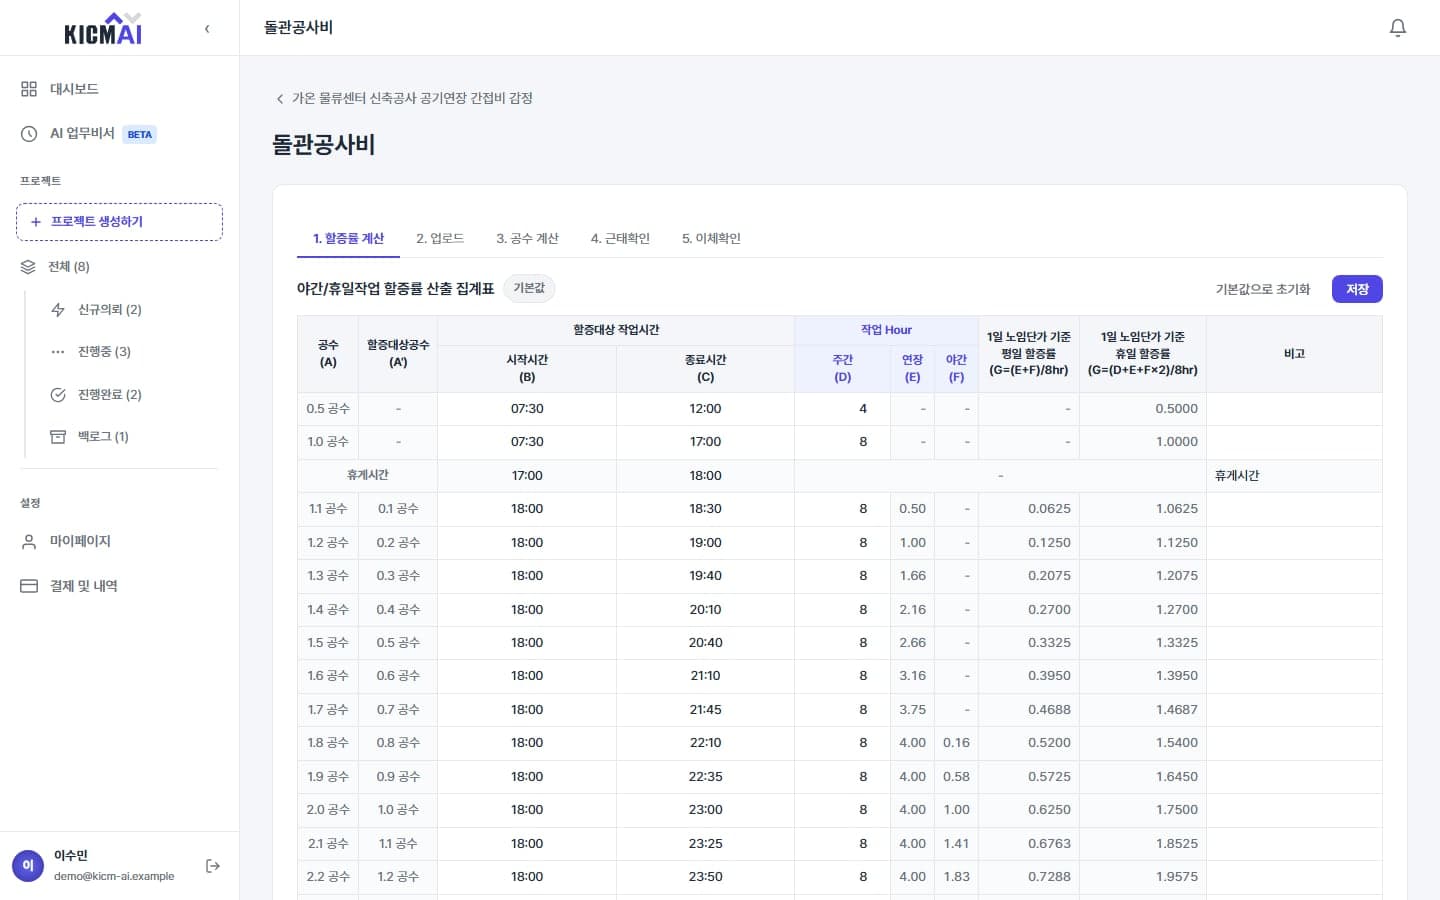Switch to the 3. 공수 계산 tab
The width and height of the screenshot is (1440, 900).
tap(527, 238)
